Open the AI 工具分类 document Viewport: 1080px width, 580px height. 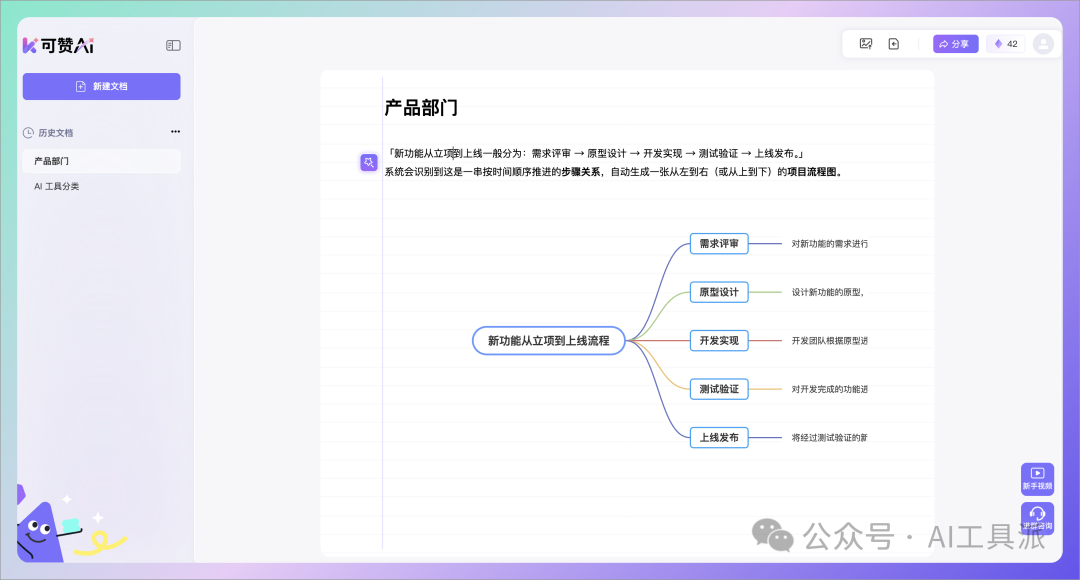point(57,186)
